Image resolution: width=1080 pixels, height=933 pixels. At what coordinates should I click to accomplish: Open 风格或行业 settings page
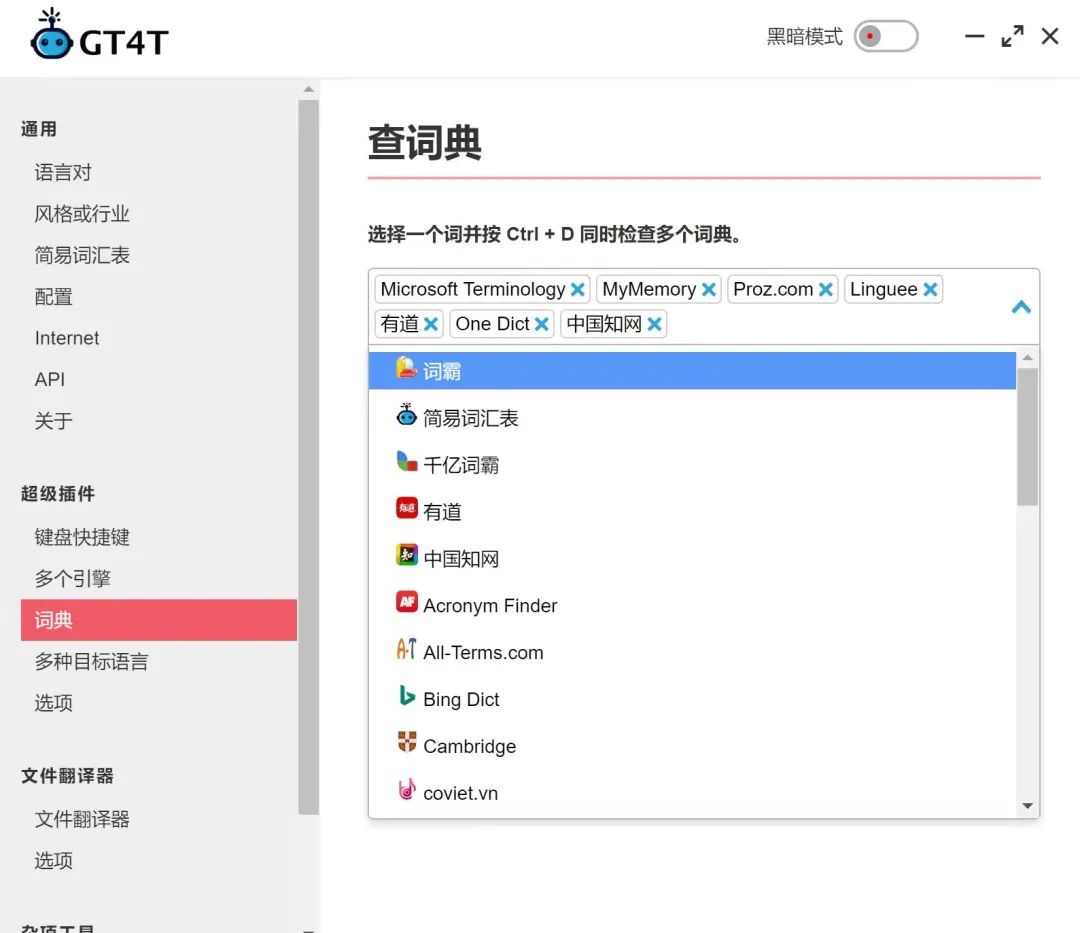[x=82, y=213]
